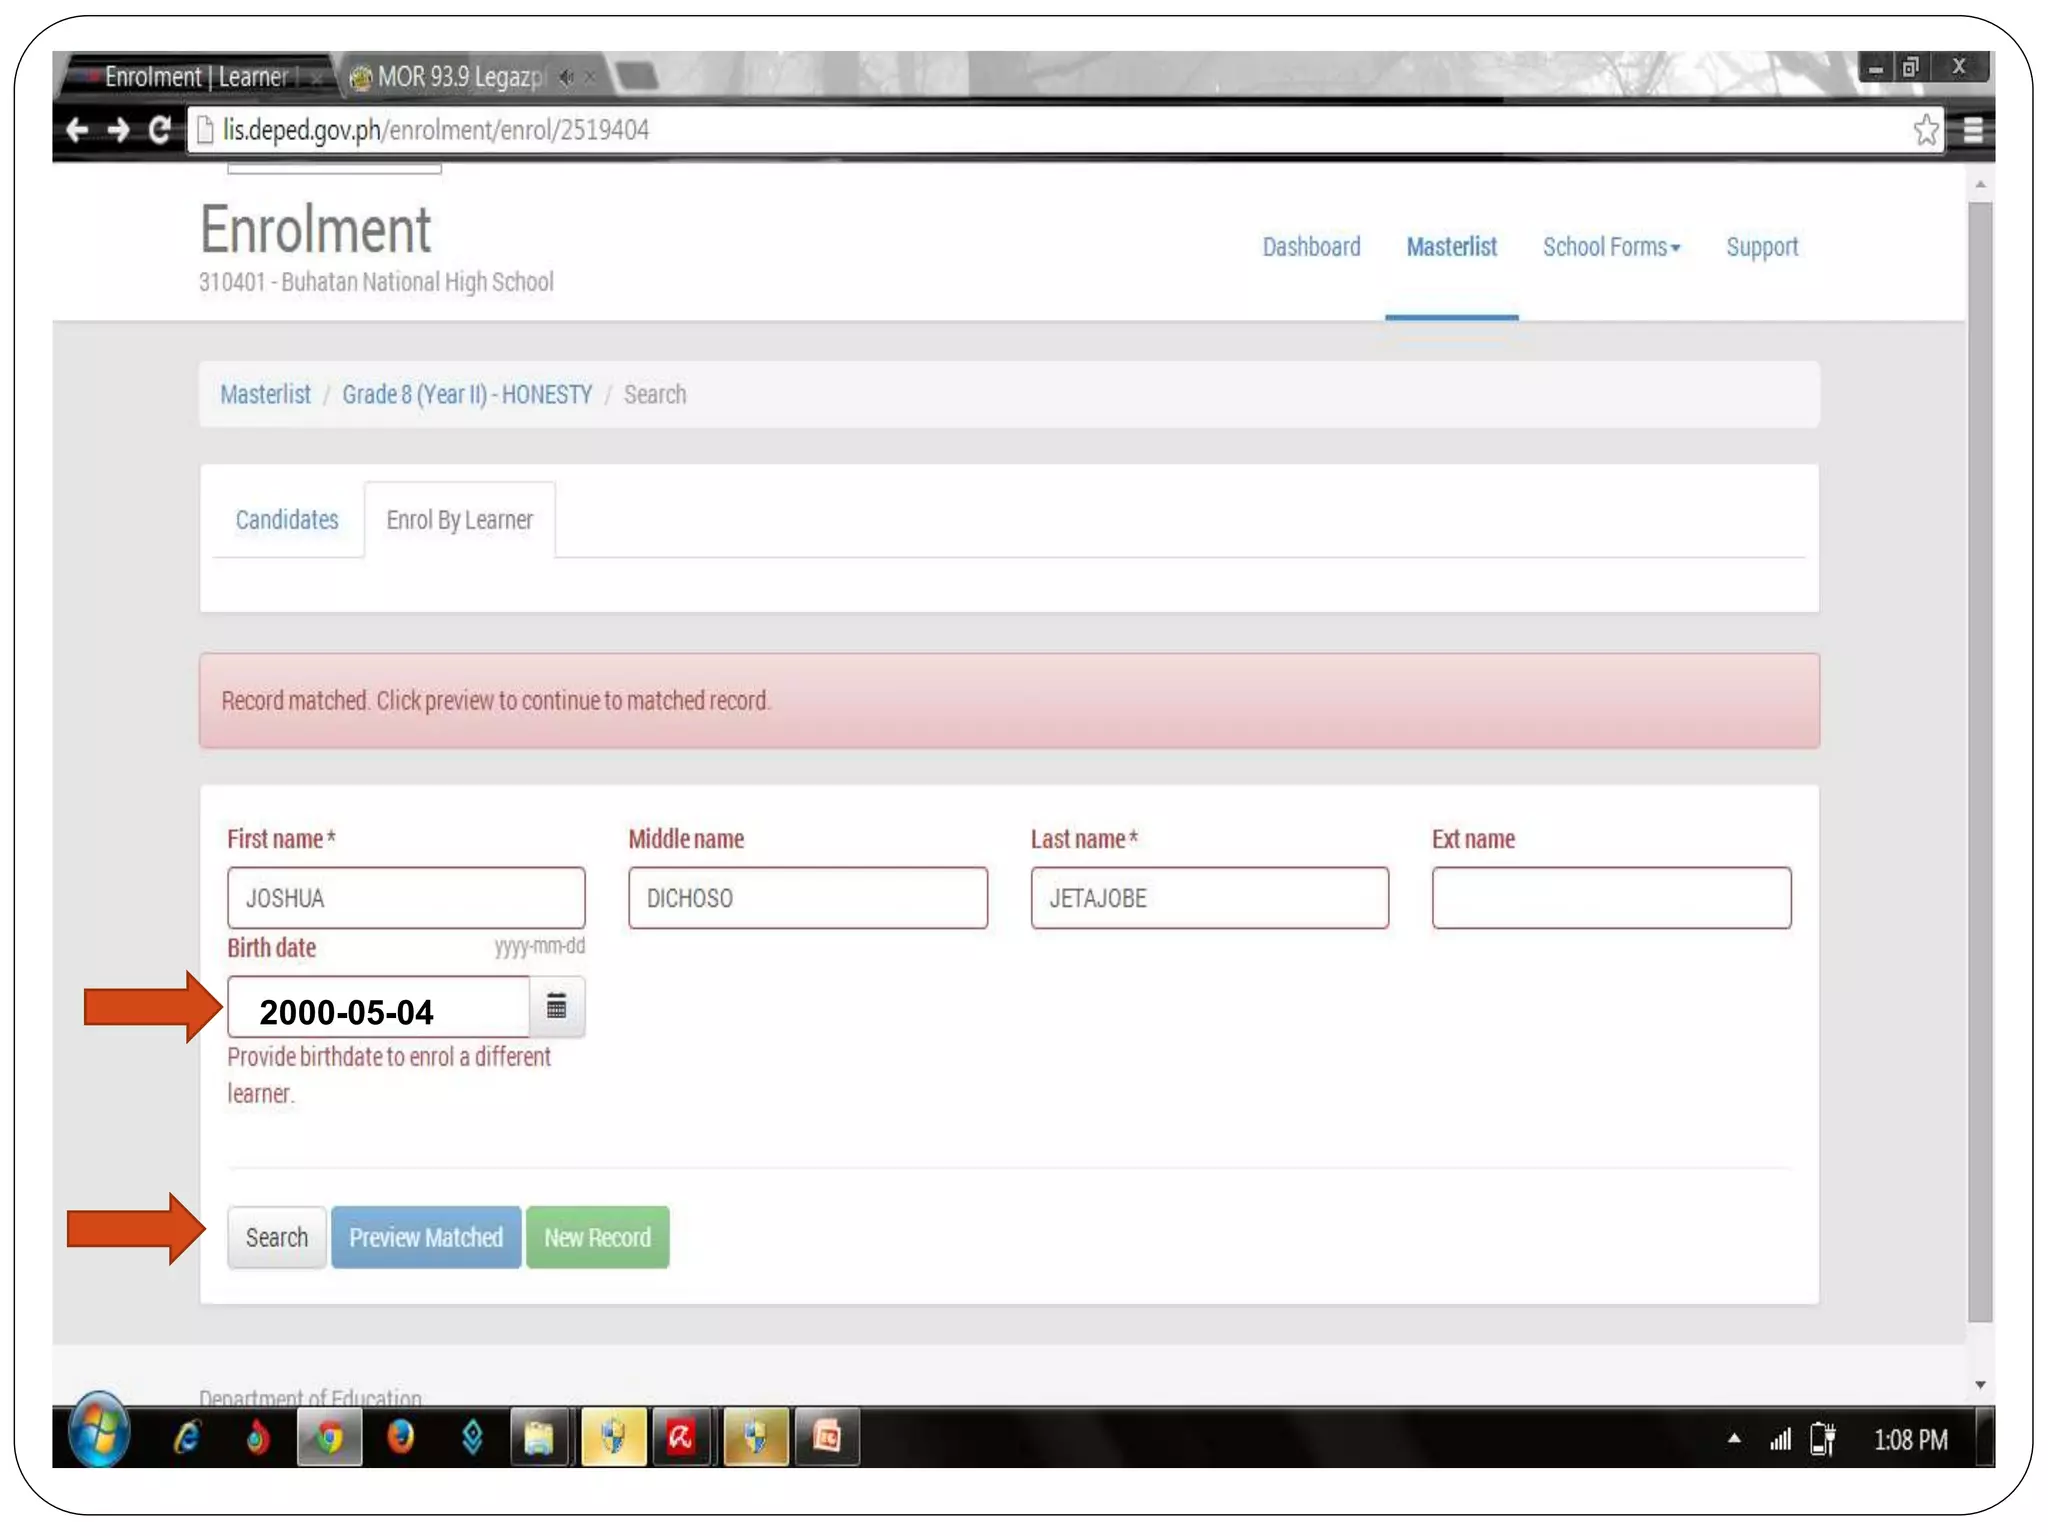This screenshot has height=1536, width=2048.
Task: Click the Search button
Action: point(277,1237)
